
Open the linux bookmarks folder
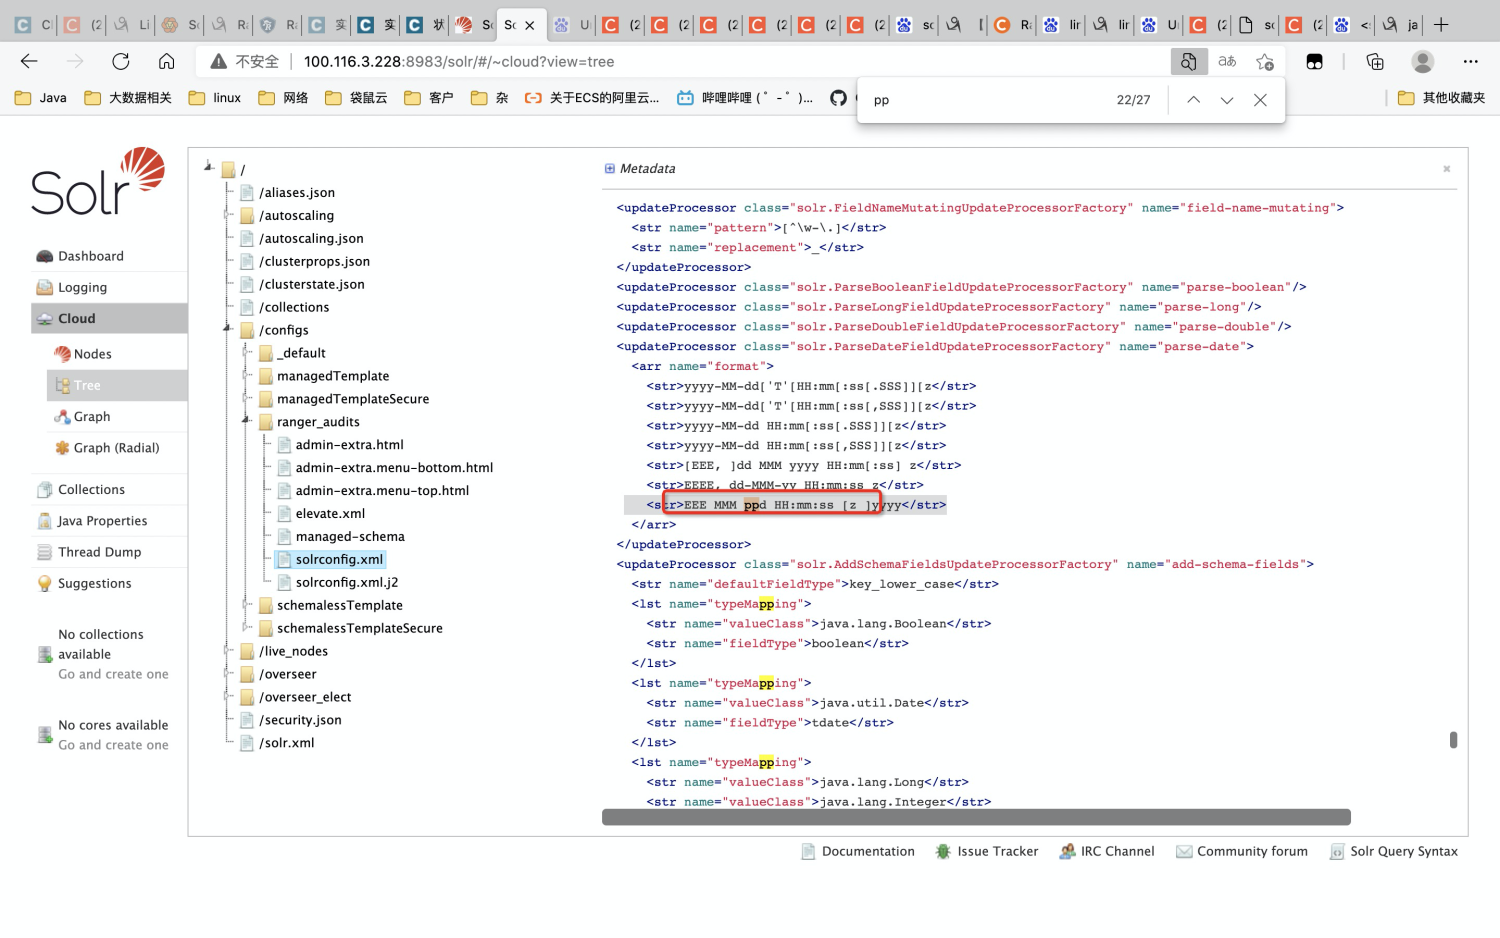215,98
